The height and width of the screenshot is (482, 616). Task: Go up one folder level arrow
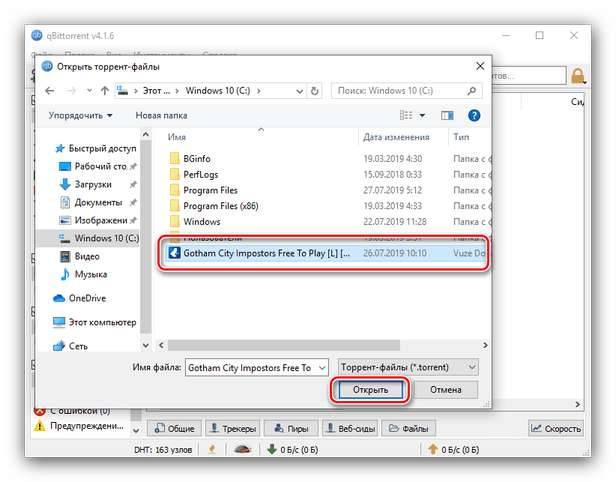(x=104, y=90)
